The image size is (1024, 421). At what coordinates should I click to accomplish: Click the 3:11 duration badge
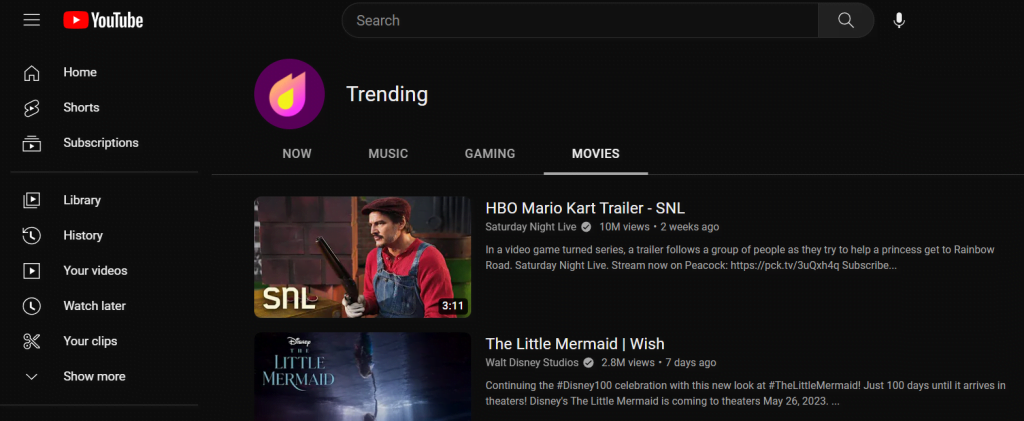tap(453, 305)
